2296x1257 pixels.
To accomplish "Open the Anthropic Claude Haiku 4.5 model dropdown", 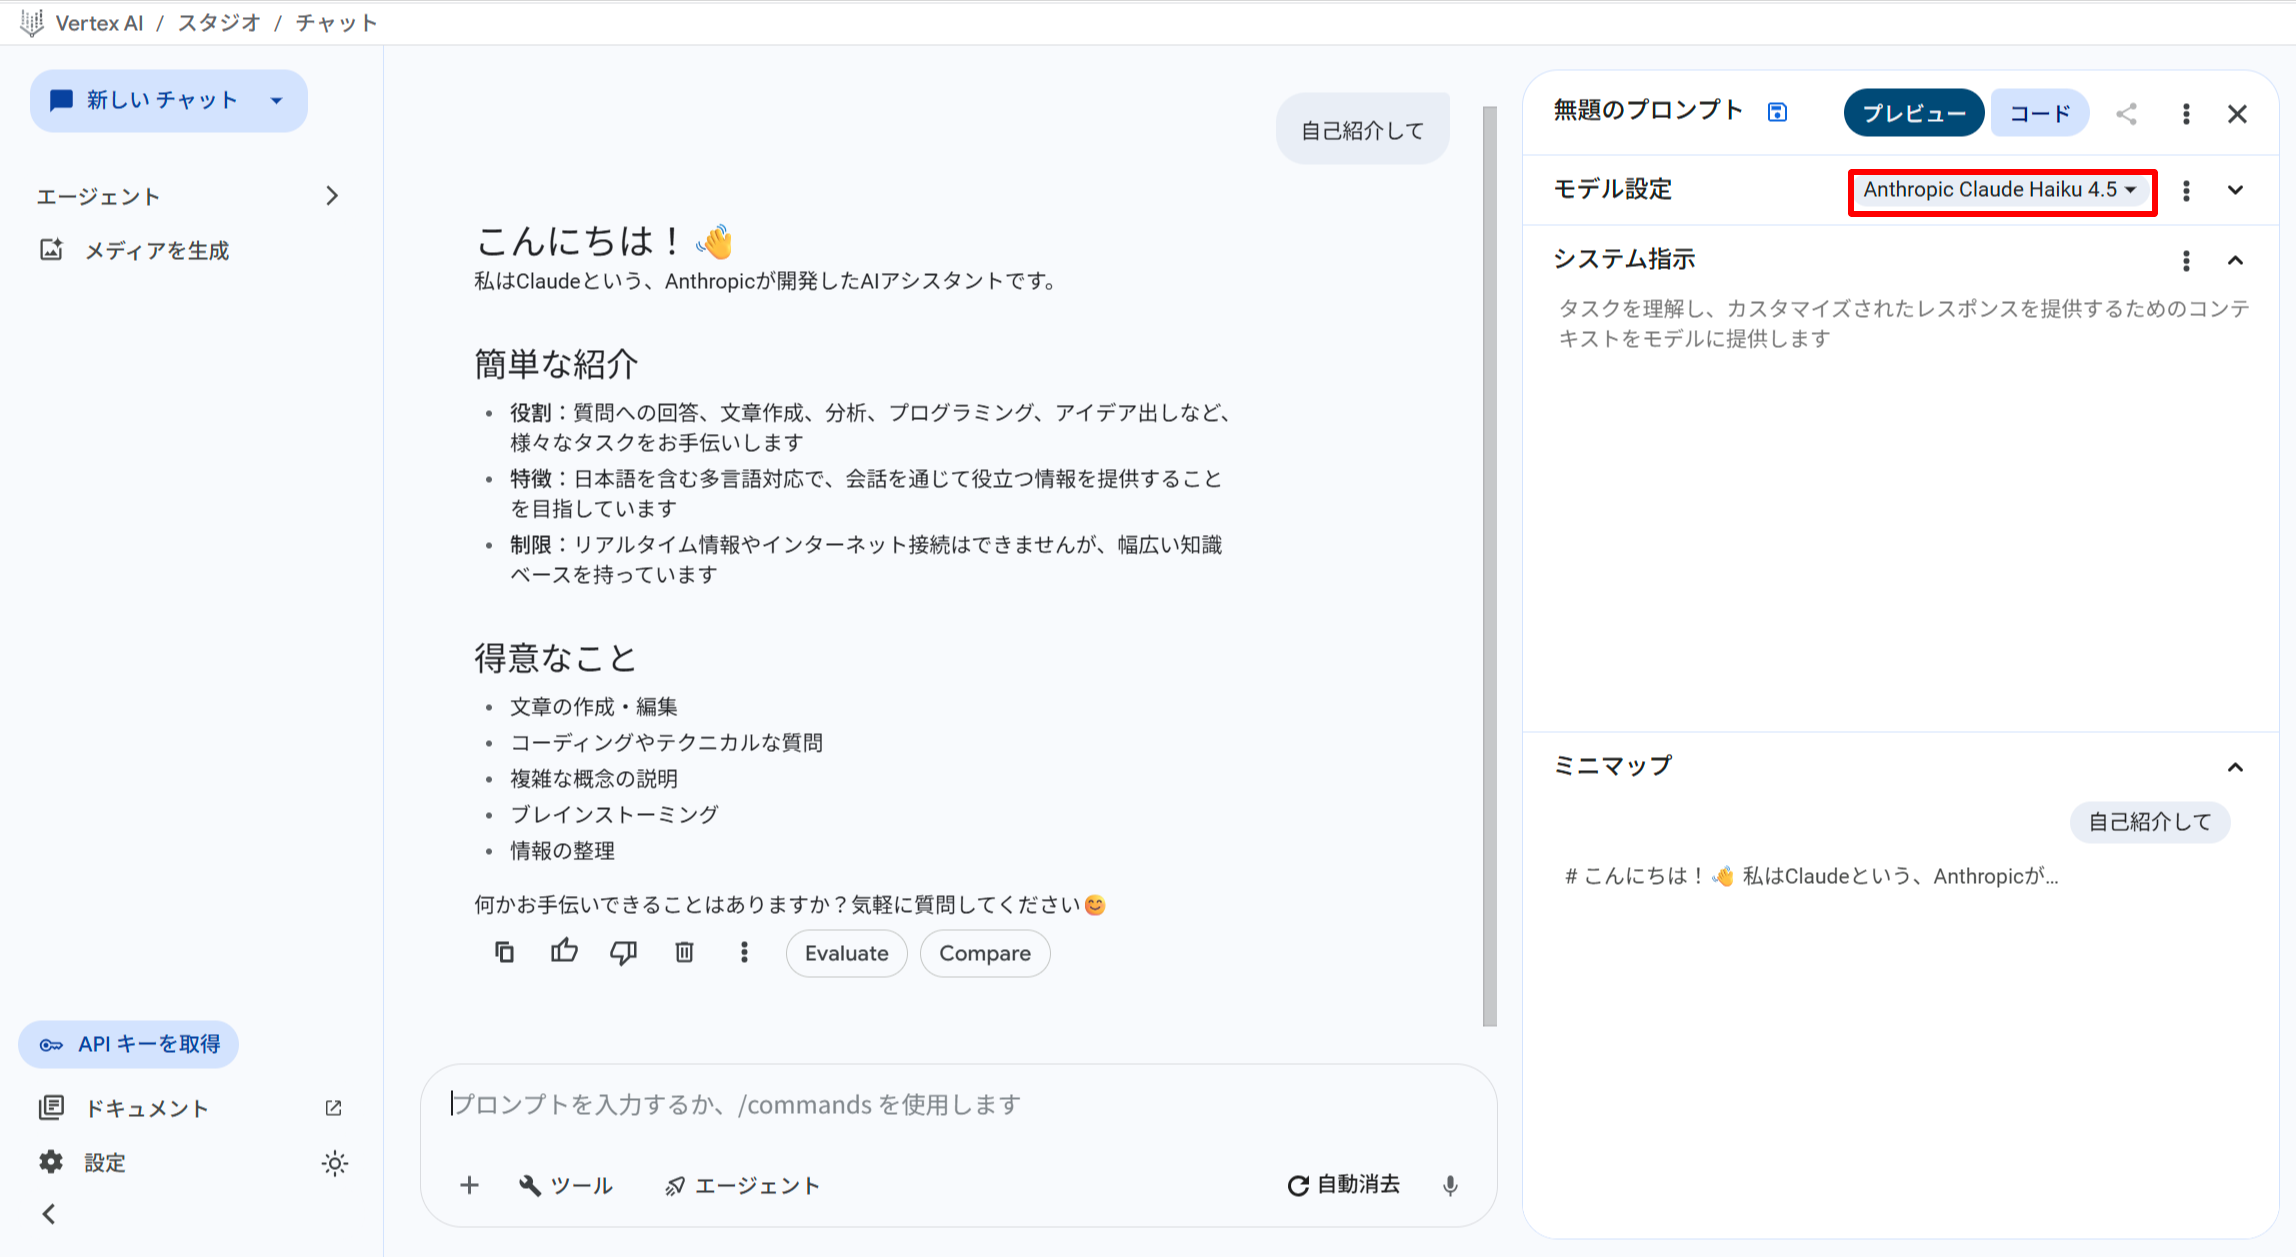I will tap(2001, 190).
